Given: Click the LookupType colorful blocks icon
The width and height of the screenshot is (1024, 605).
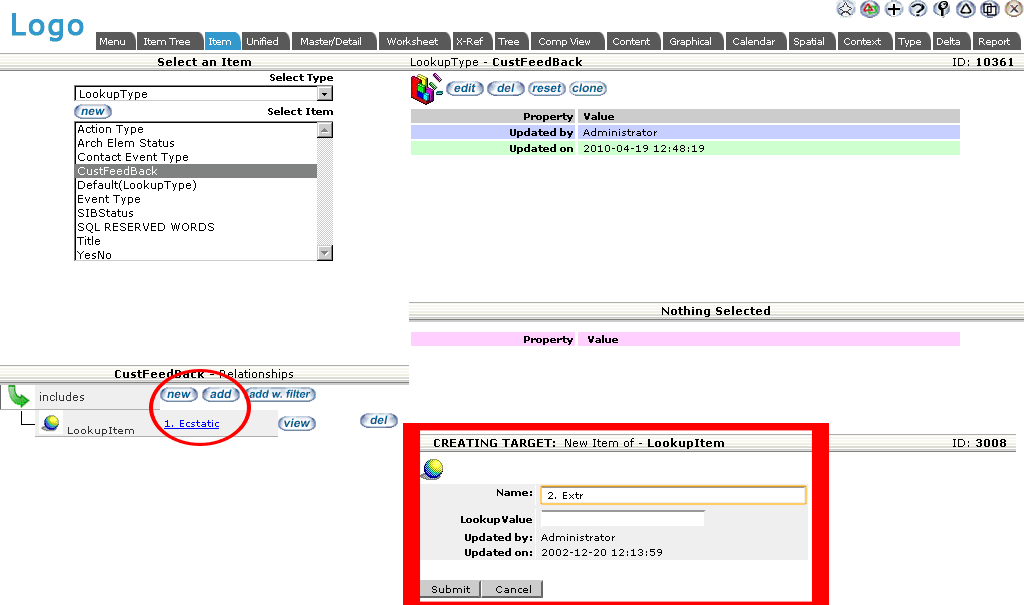Looking at the screenshot, I should click(x=425, y=89).
